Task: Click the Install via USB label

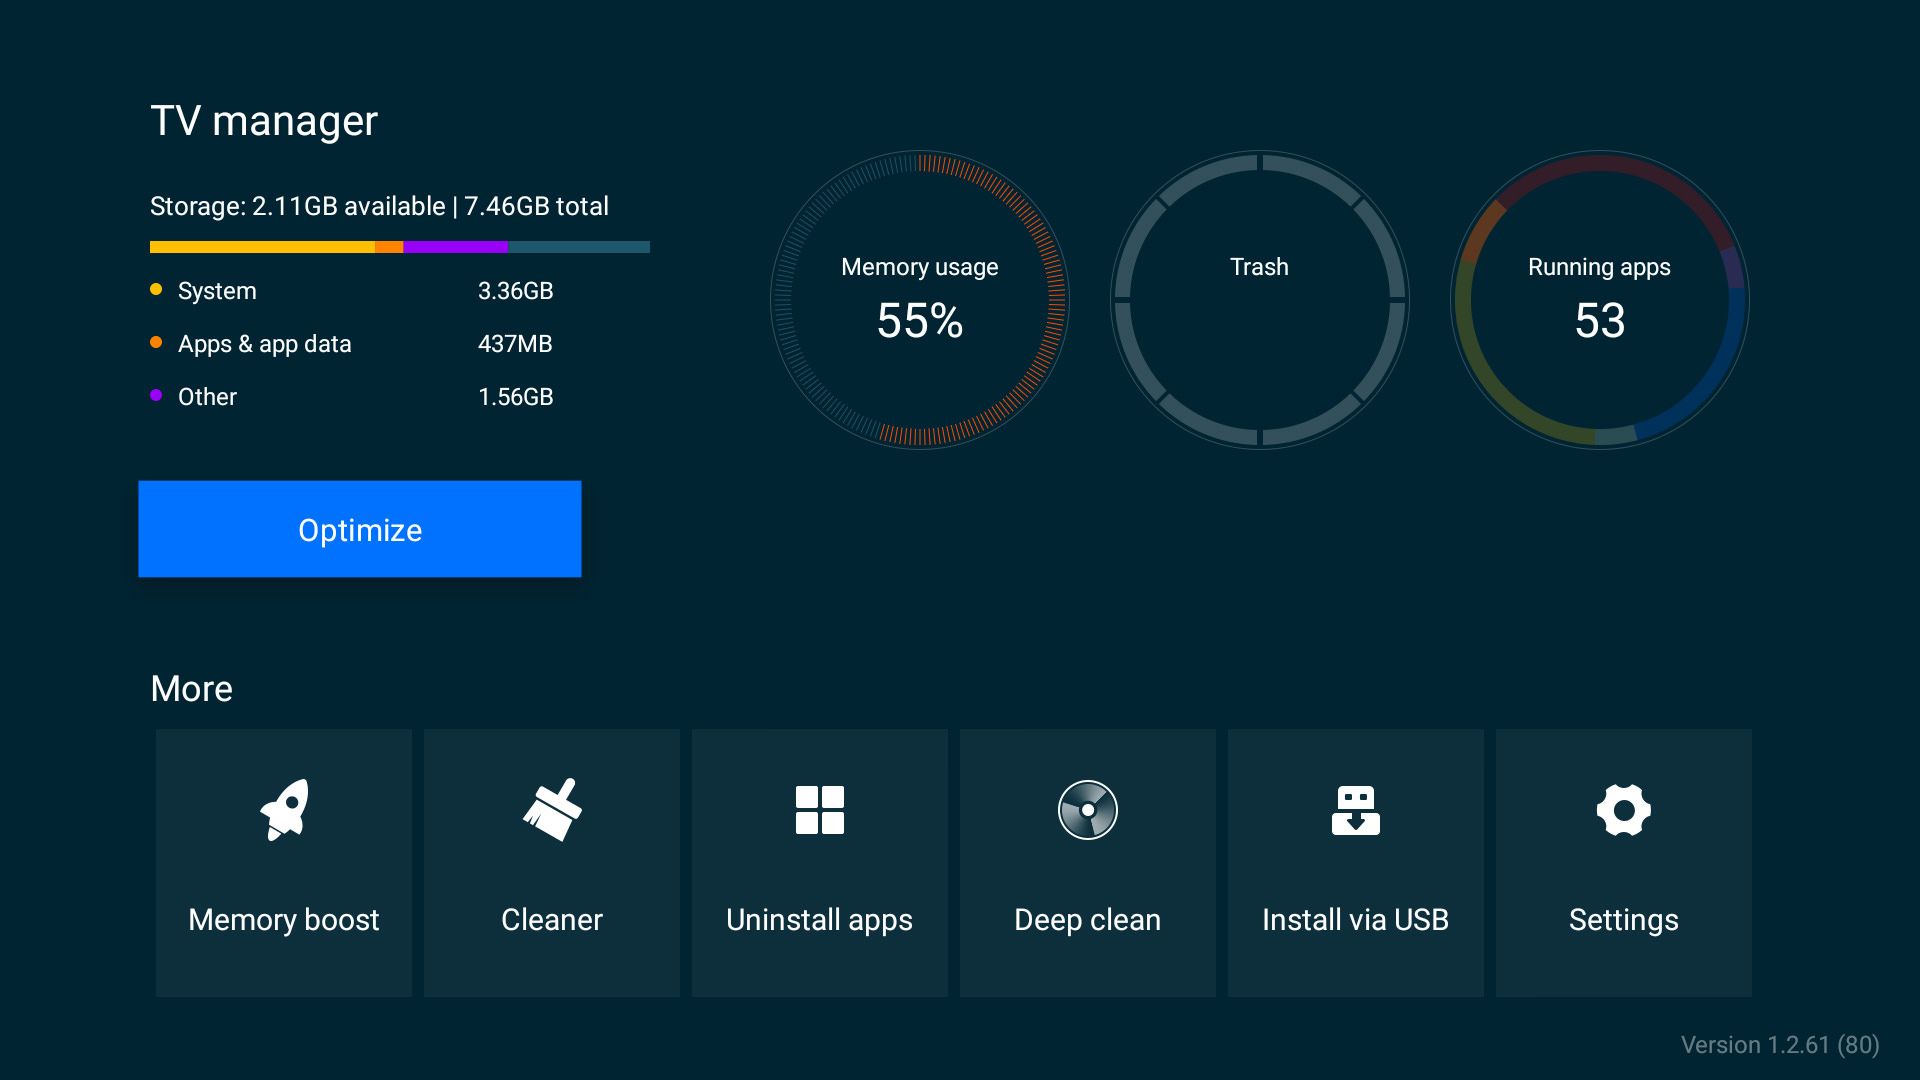Action: coord(1356,919)
